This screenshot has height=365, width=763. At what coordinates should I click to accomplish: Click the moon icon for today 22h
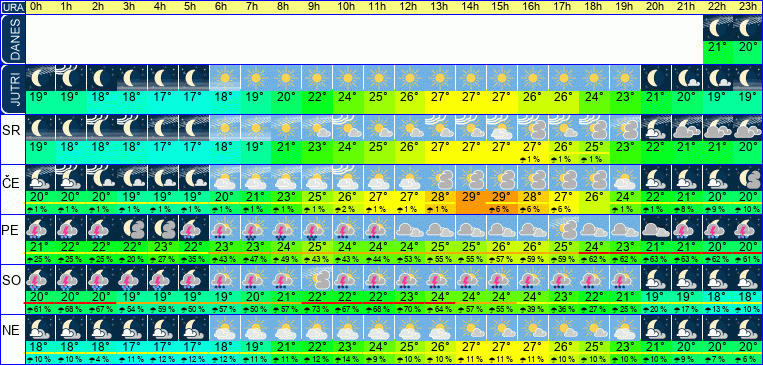pyautogui.click(x=718, y=28)
